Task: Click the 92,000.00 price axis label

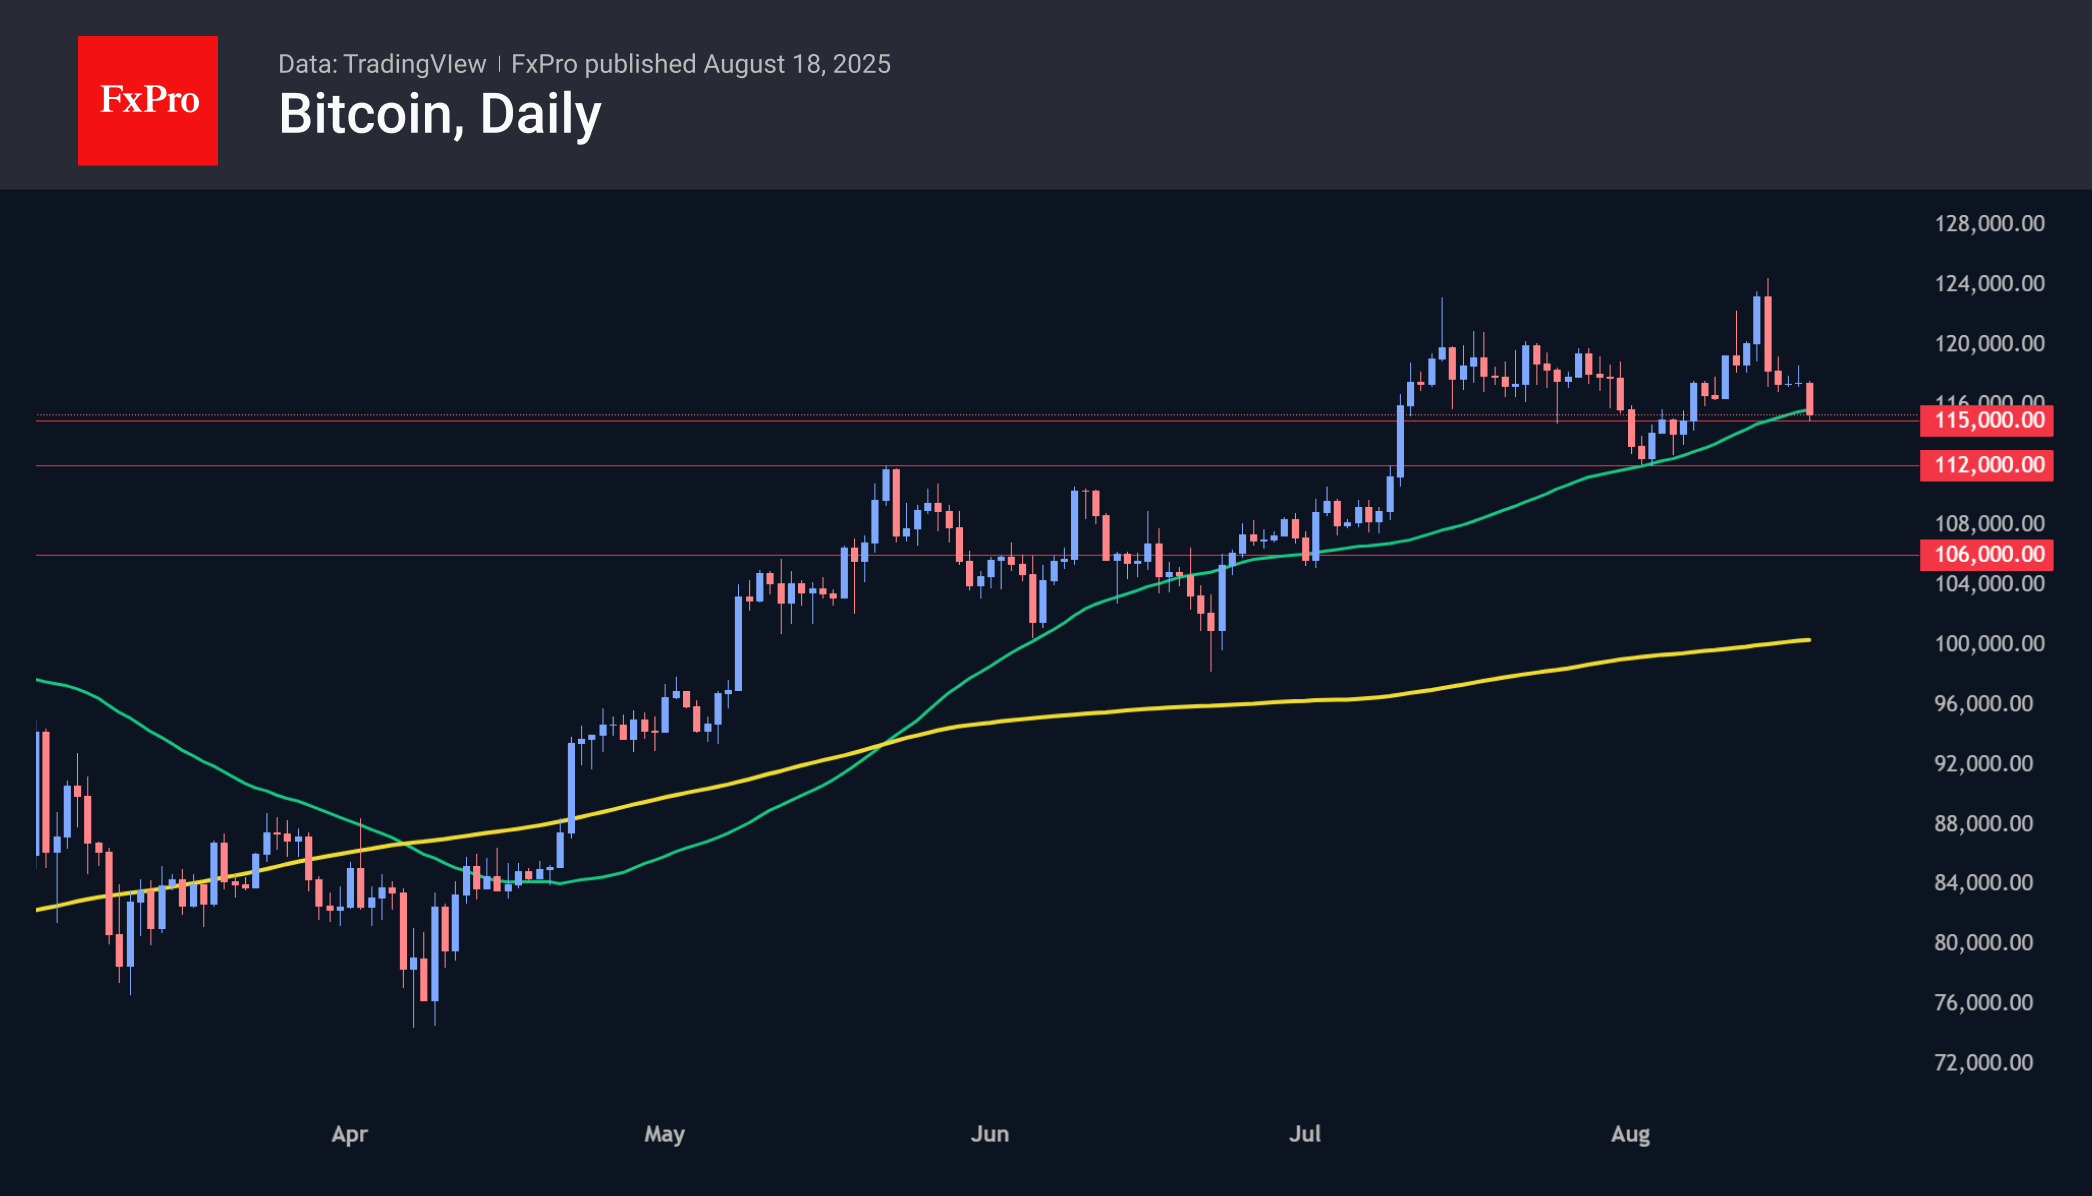Action: pyautogui.click(x=1983, y=764)
